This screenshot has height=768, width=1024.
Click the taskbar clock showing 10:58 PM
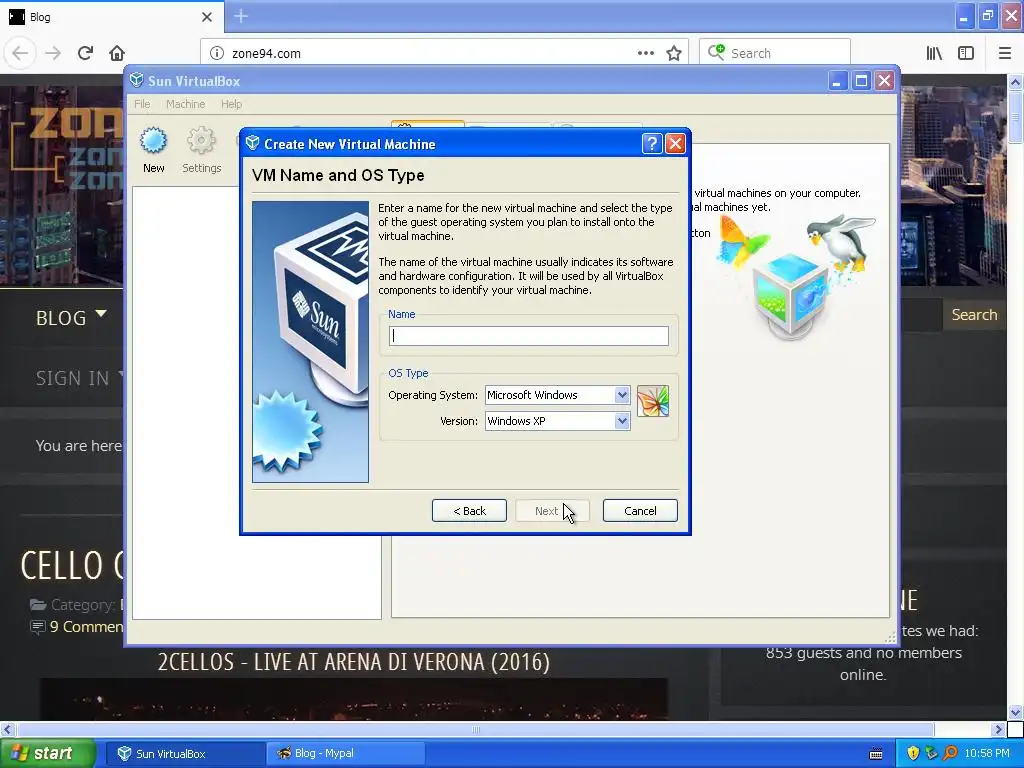pyautogui.click(x=987, y=753)
